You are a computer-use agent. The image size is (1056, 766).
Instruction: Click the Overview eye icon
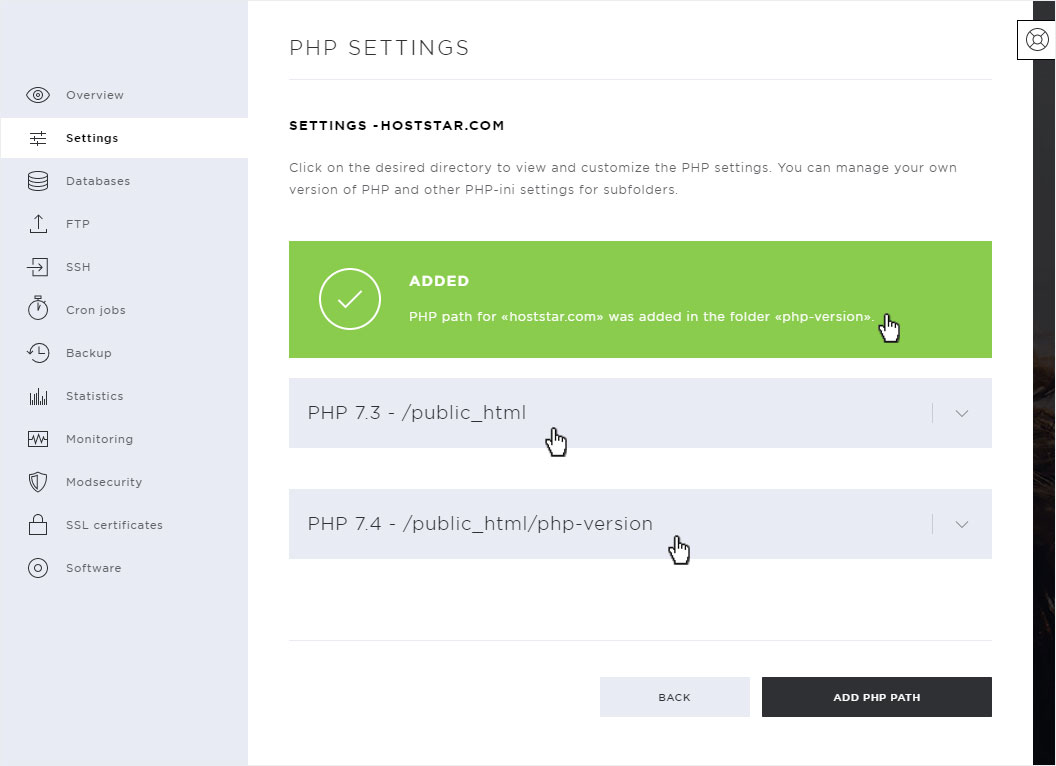[38, 96]
